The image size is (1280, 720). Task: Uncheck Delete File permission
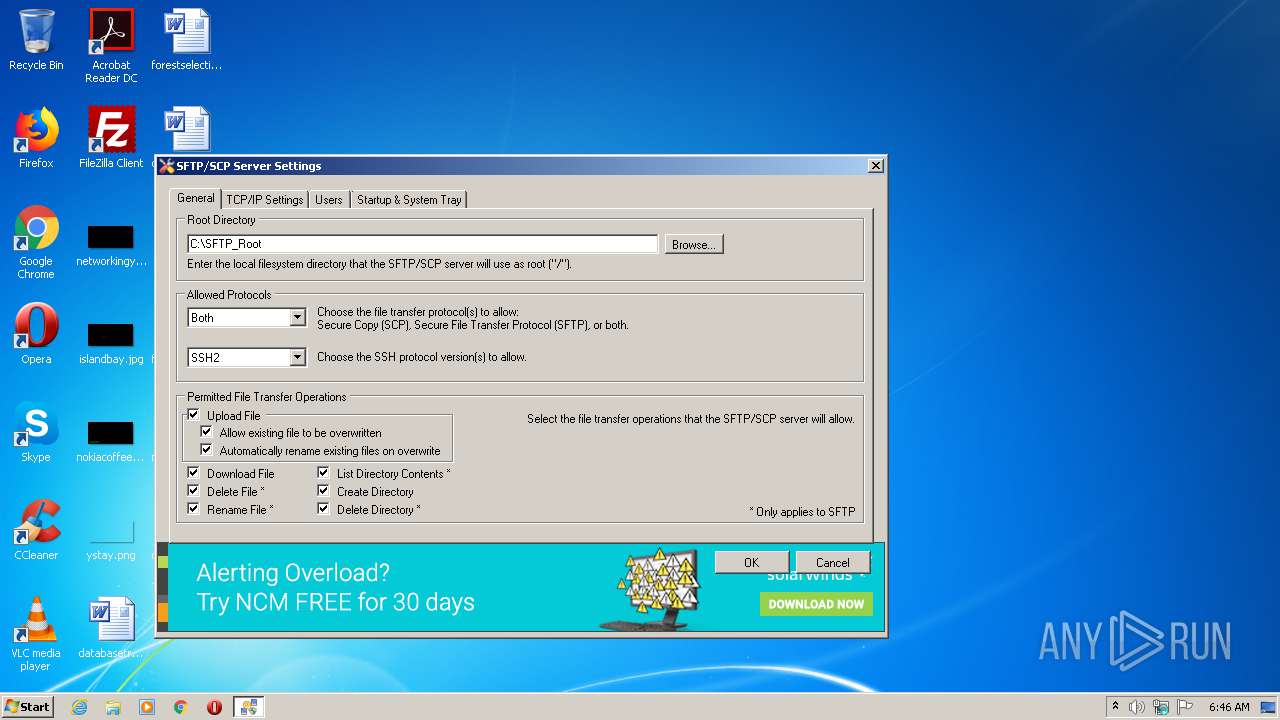point(194,491)
